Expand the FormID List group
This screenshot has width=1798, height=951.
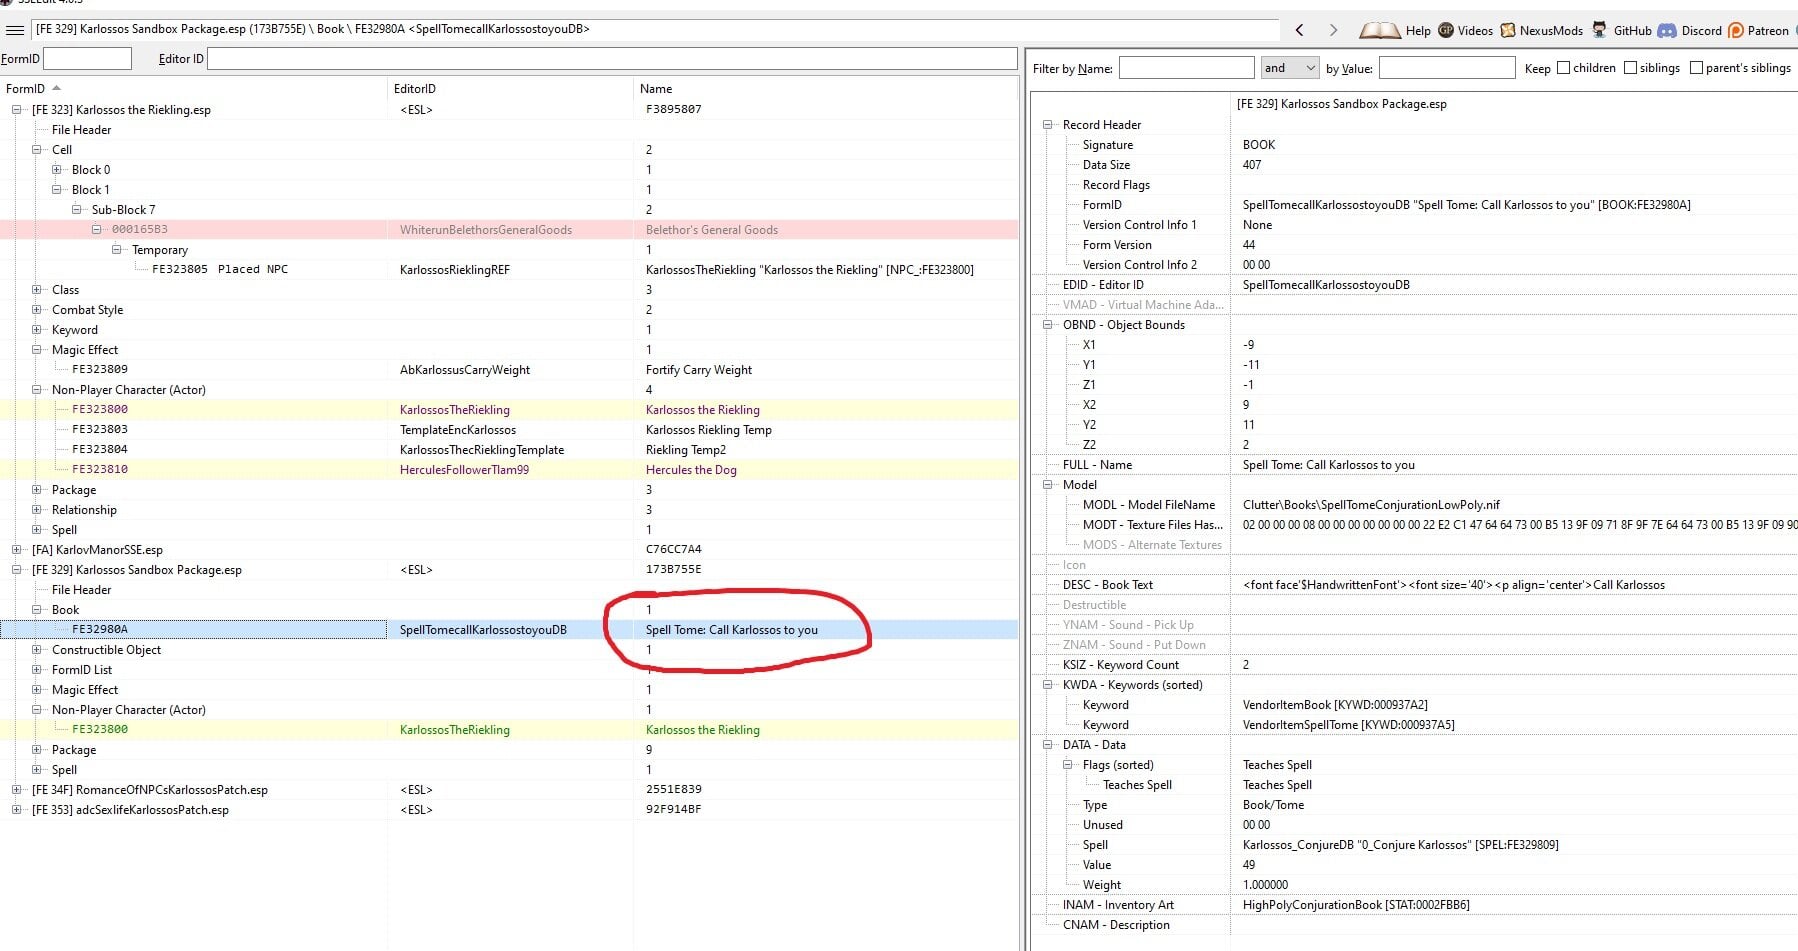[37, 670]
